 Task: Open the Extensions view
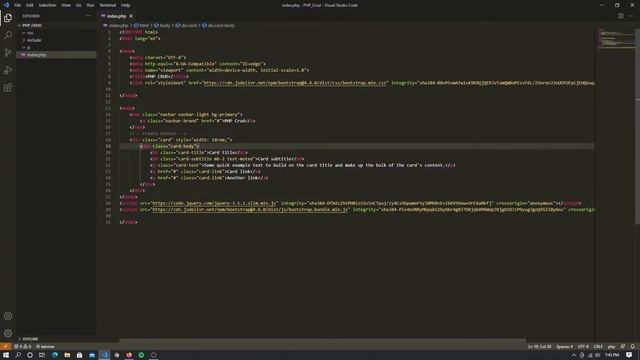click(x=8, y=88)
